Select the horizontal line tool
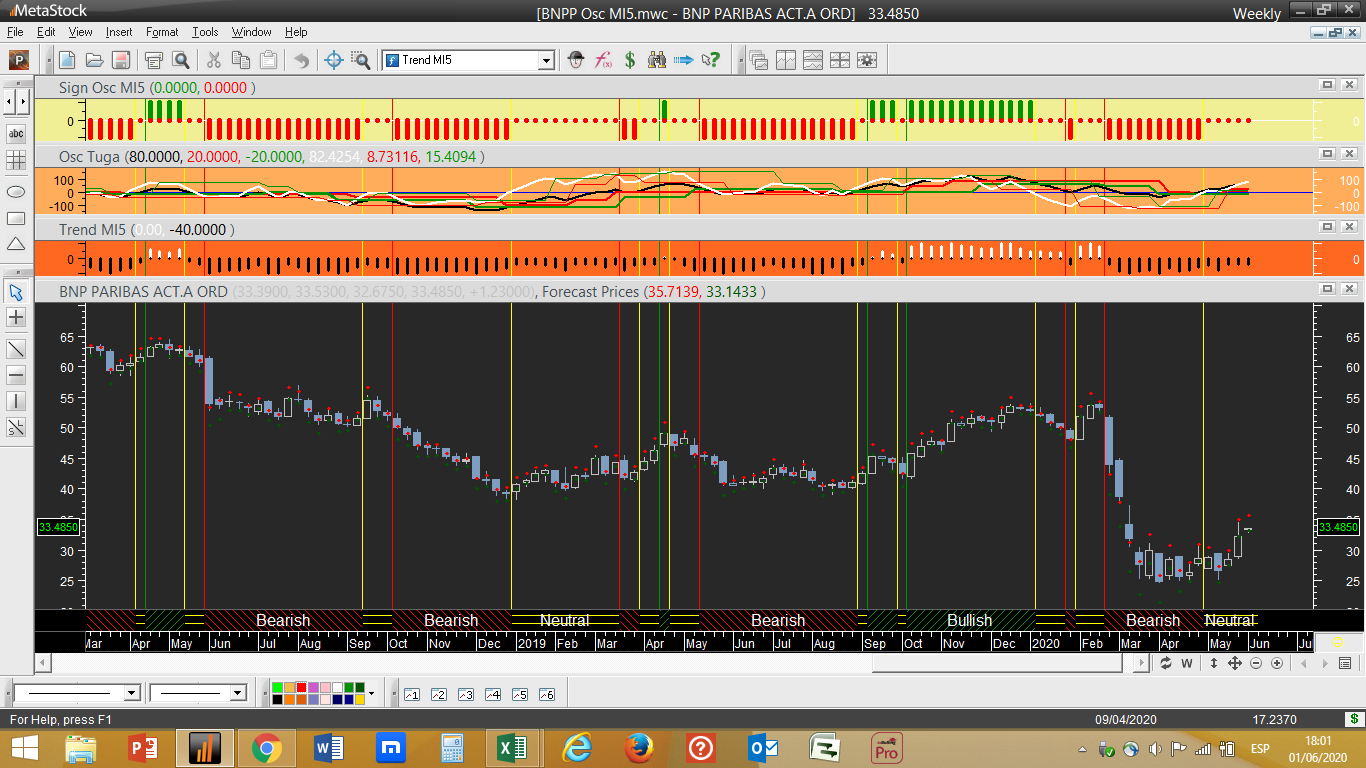This screenshot has width=1366, height=768. coord(16,376)
